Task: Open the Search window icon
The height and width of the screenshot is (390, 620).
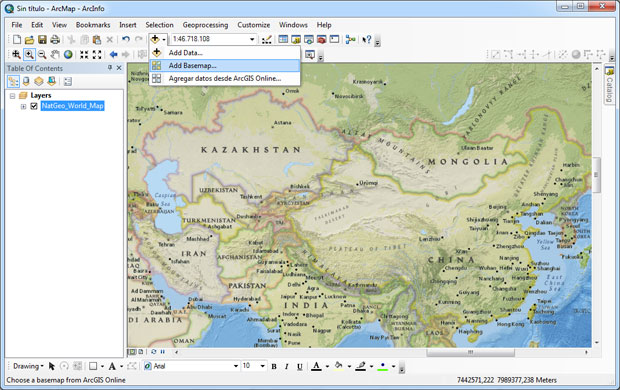Action: (x=309, y=39)
